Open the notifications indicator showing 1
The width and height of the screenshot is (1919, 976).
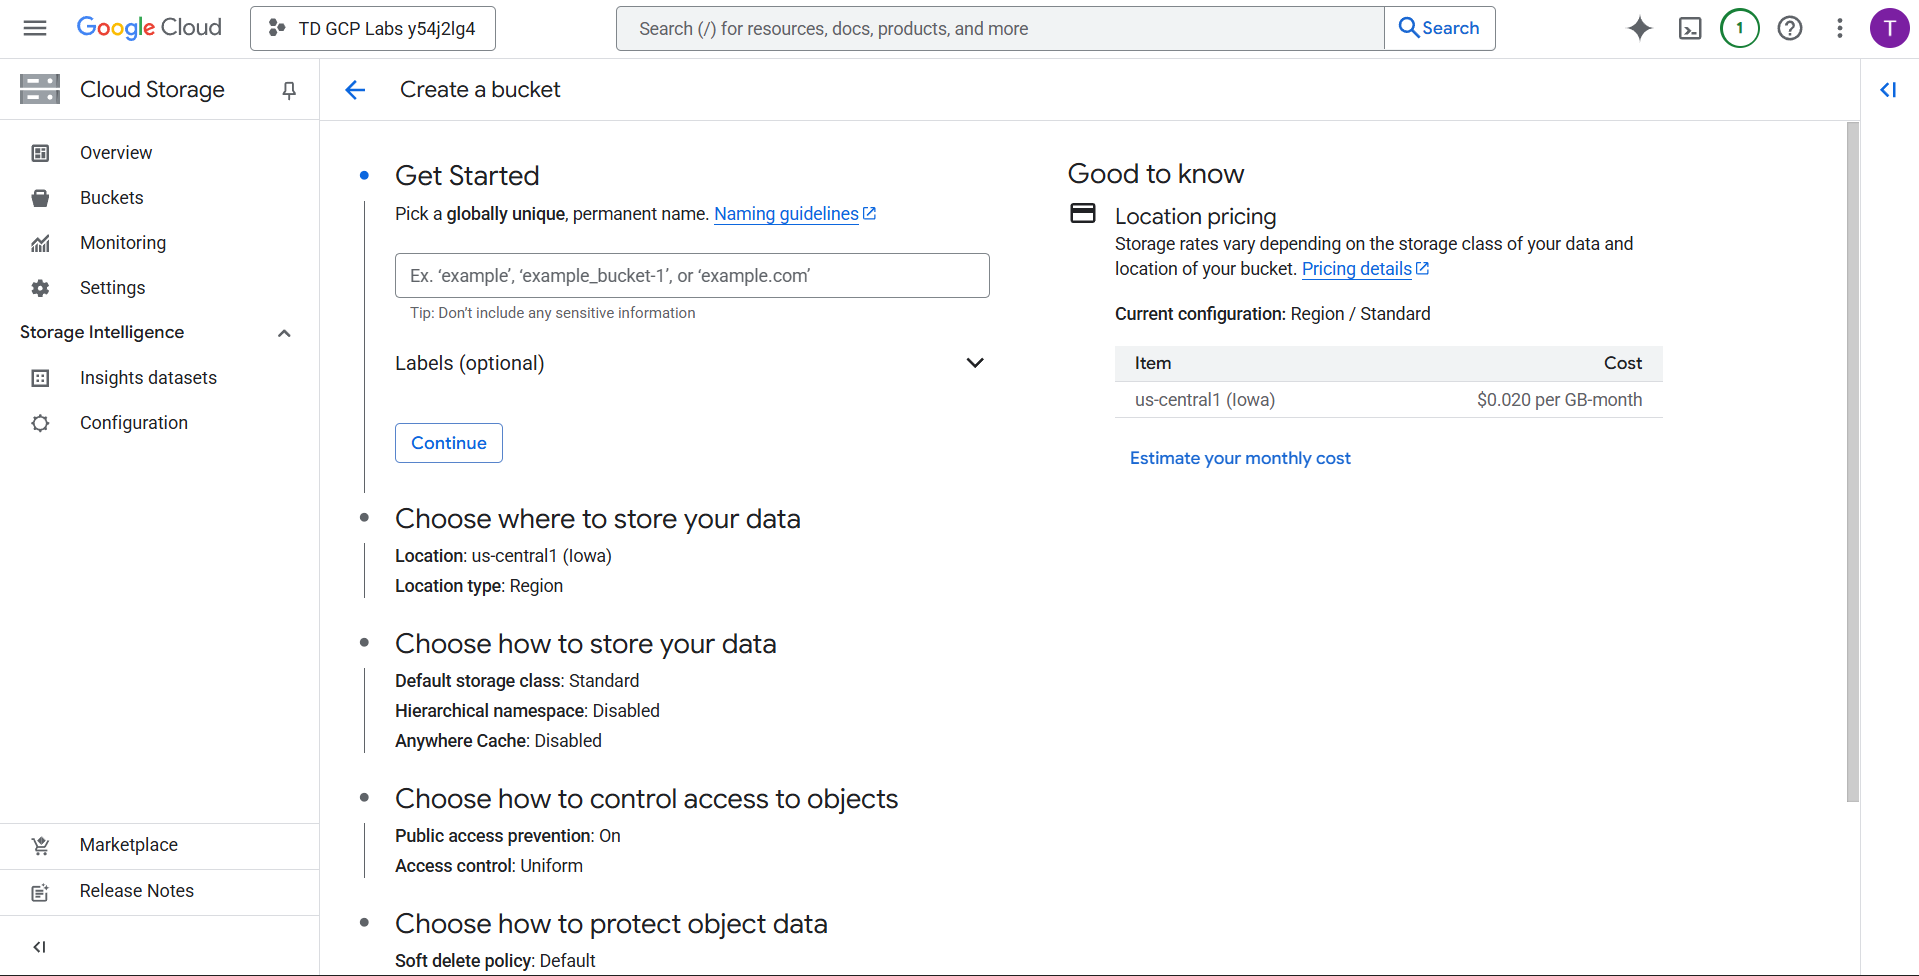(x=1739, y=28)
